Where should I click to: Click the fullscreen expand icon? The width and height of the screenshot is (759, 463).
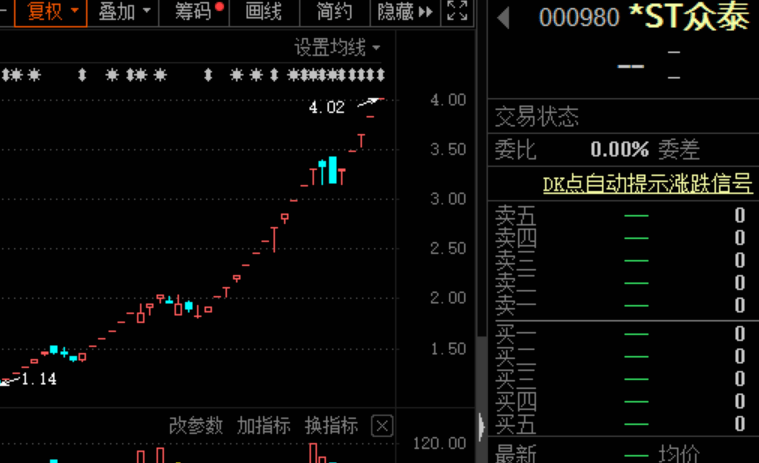457,12
